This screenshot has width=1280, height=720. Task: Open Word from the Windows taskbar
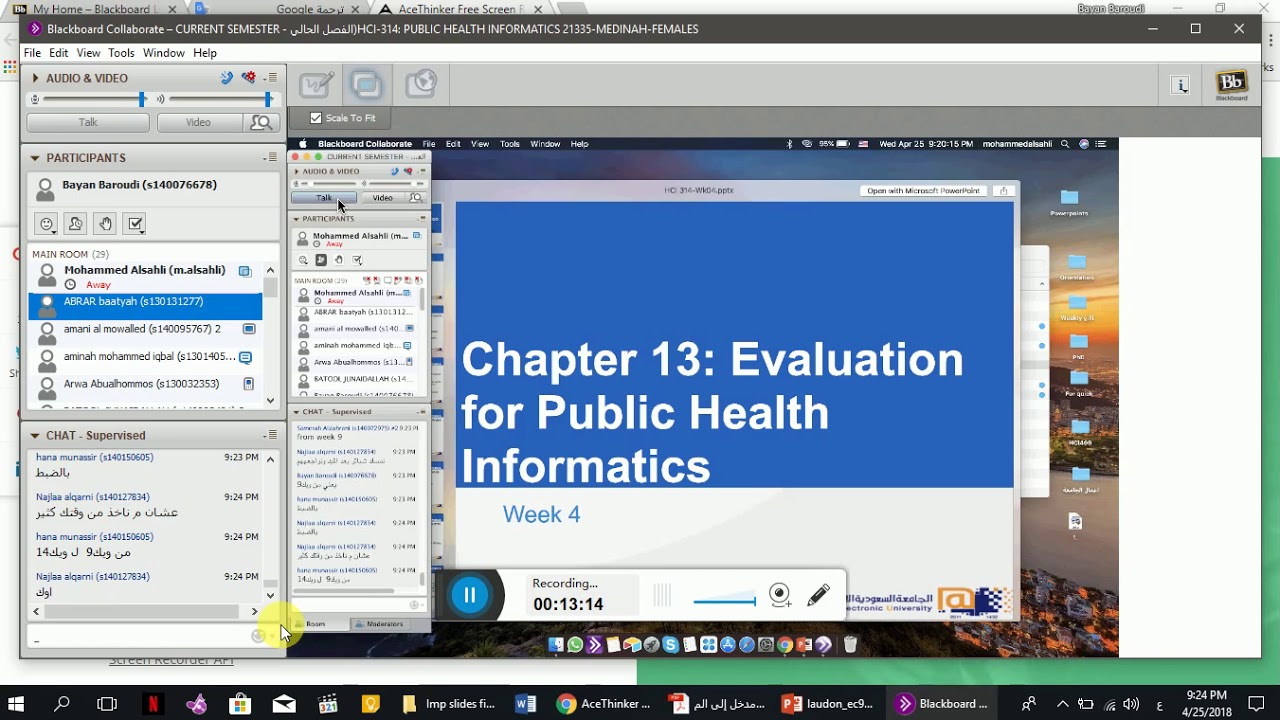click(525, 704)
